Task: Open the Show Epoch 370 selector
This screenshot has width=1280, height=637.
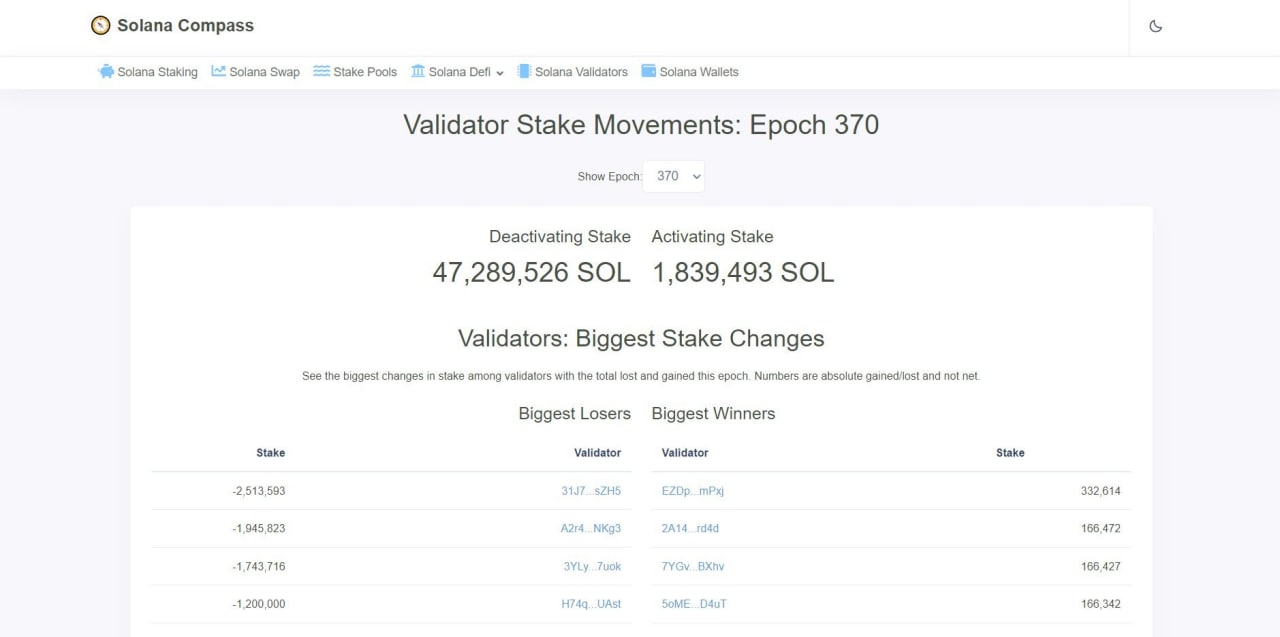Action: [674, 176]
